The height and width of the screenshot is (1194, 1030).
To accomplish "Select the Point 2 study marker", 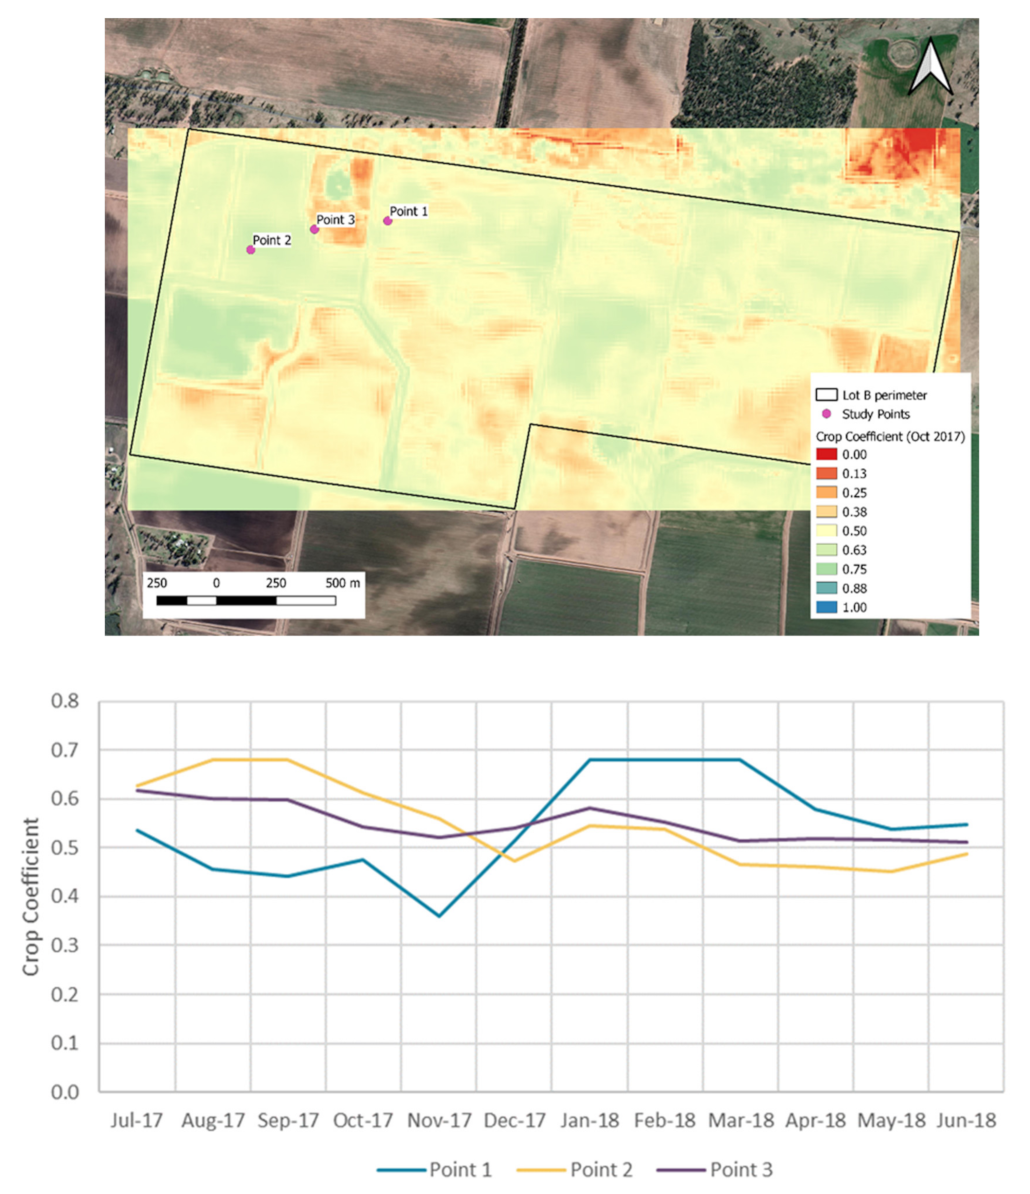I will pyautogui.click(x=251, y=250).
